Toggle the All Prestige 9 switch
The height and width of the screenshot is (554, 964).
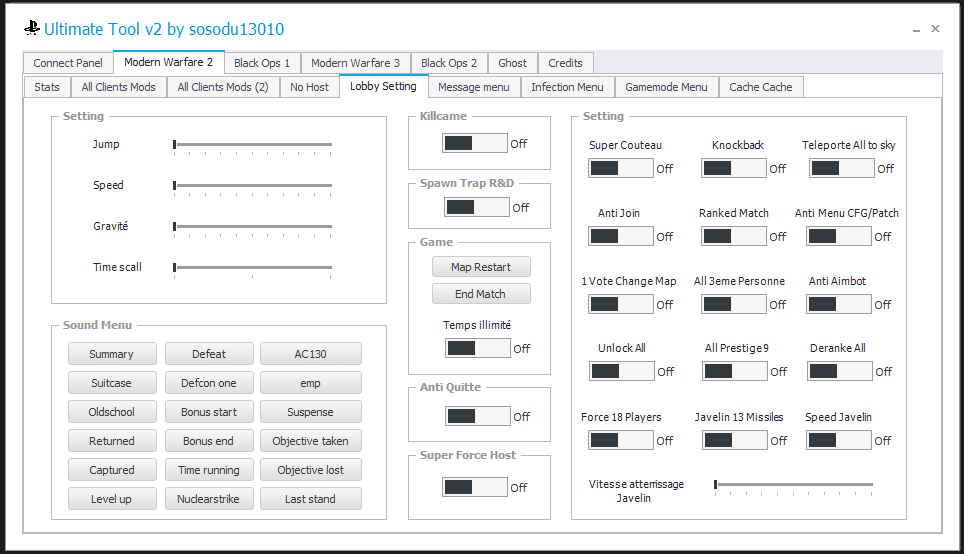click(x=735, y=371)
